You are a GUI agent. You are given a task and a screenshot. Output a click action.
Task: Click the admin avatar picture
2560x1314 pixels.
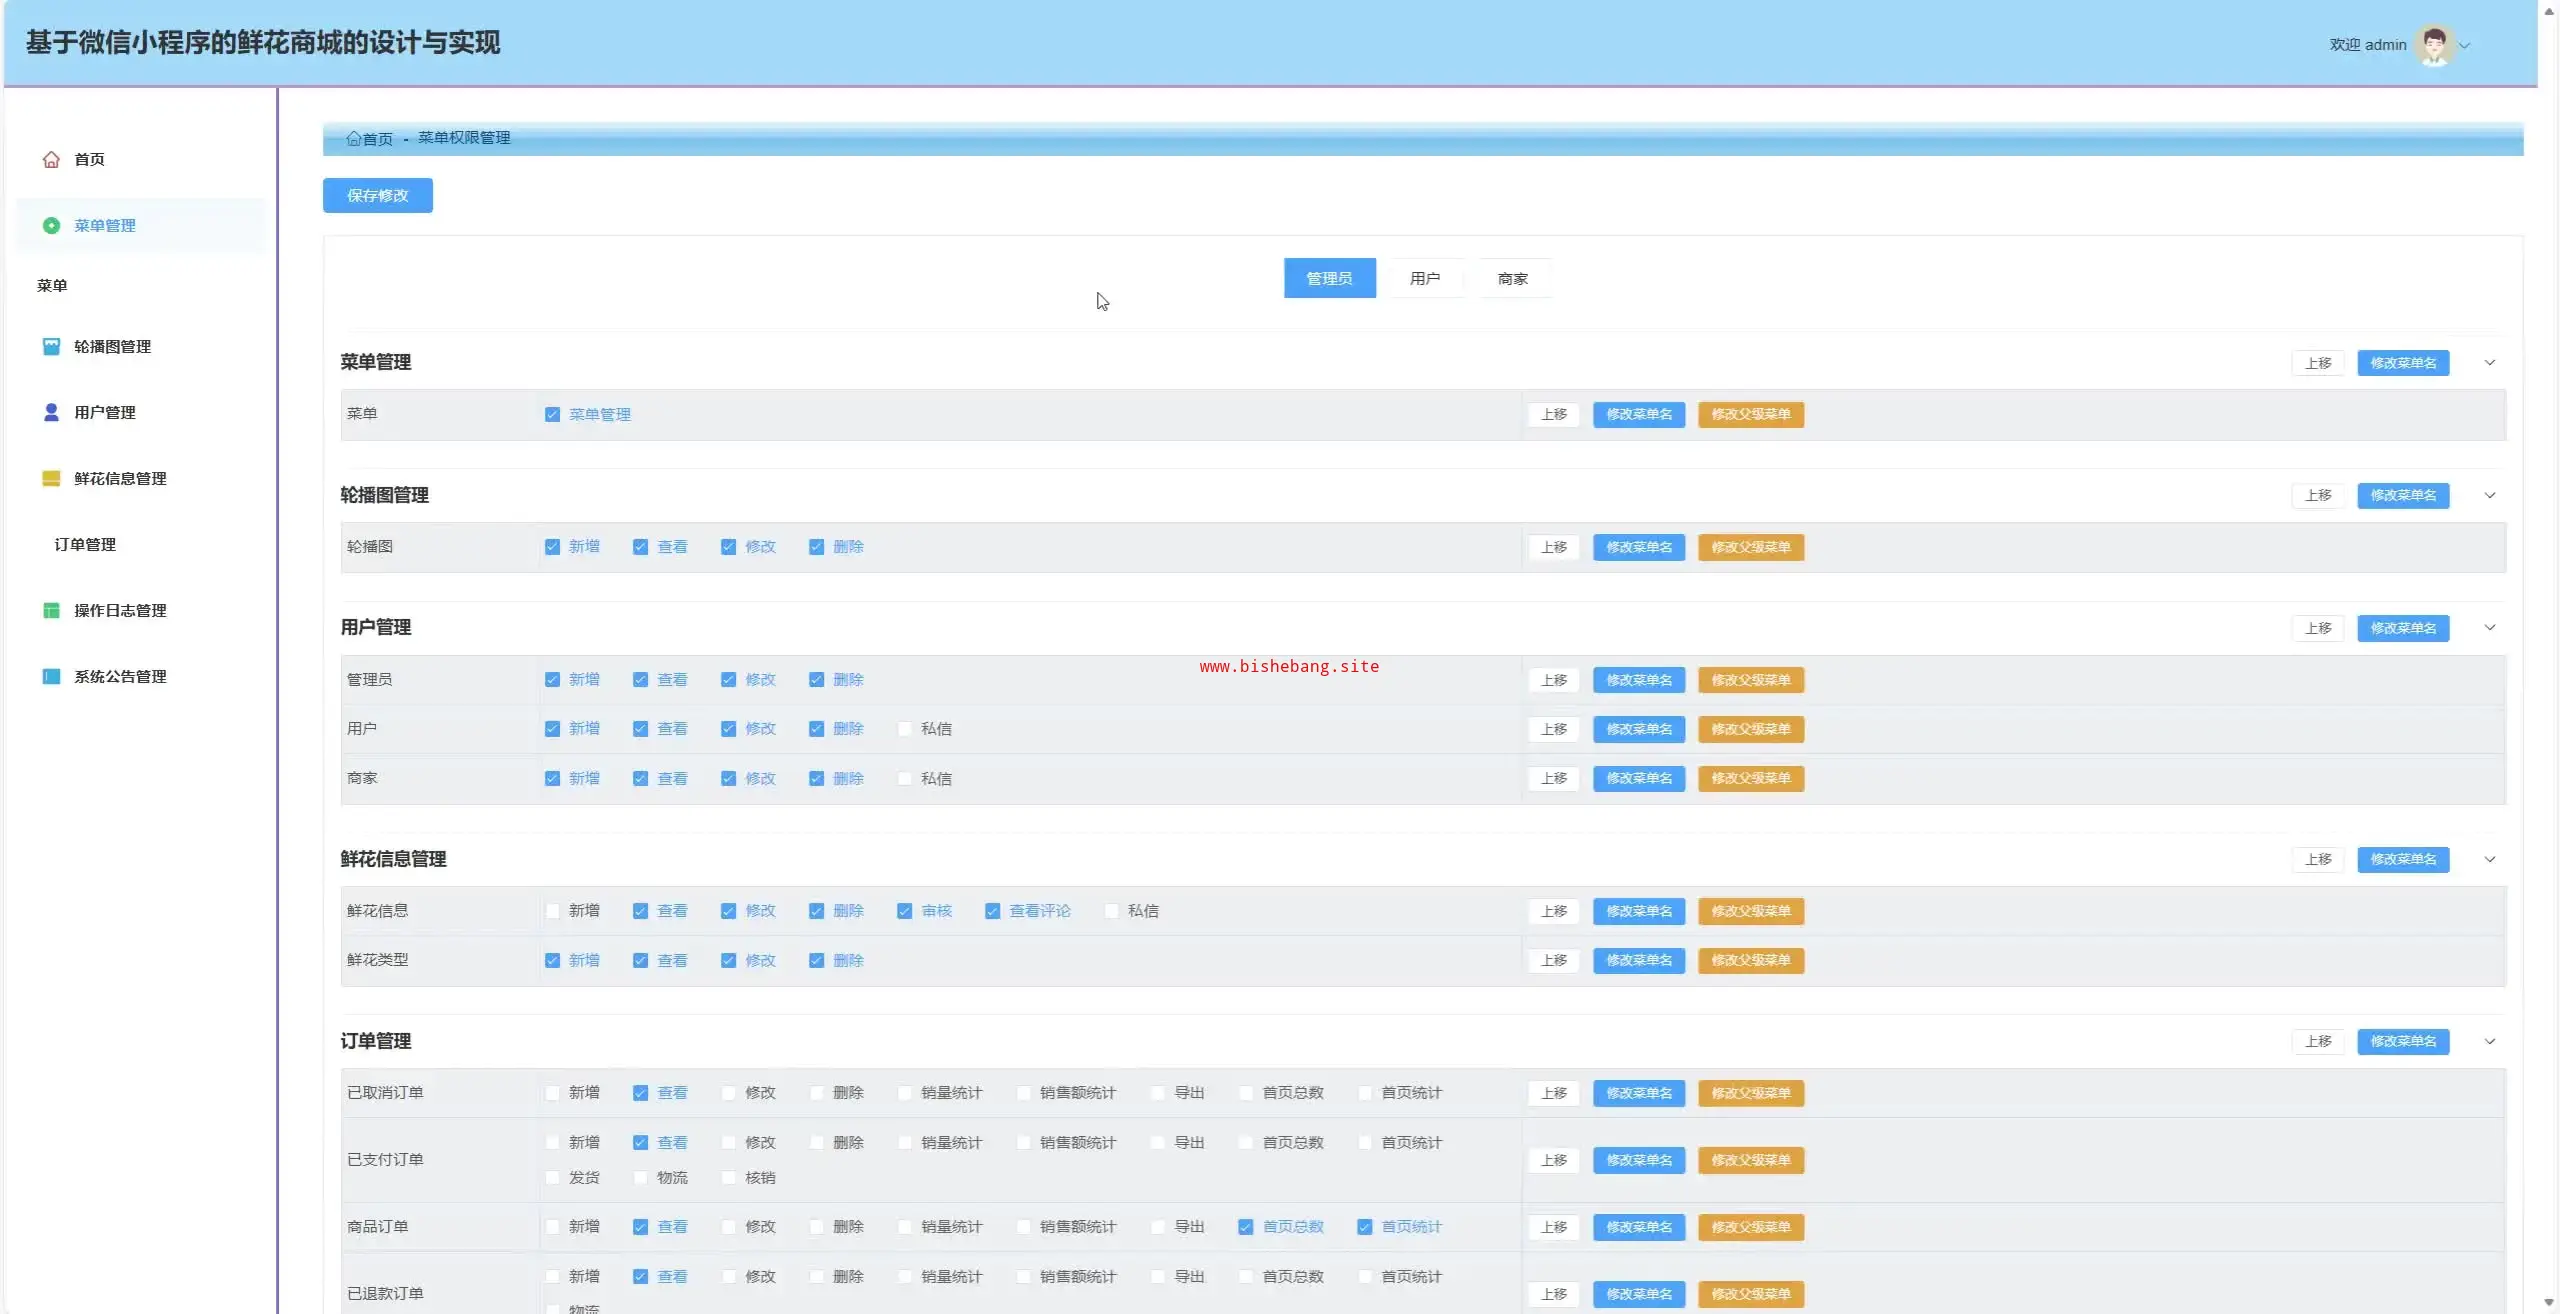pyautogui.click(x=2433, y=45)
